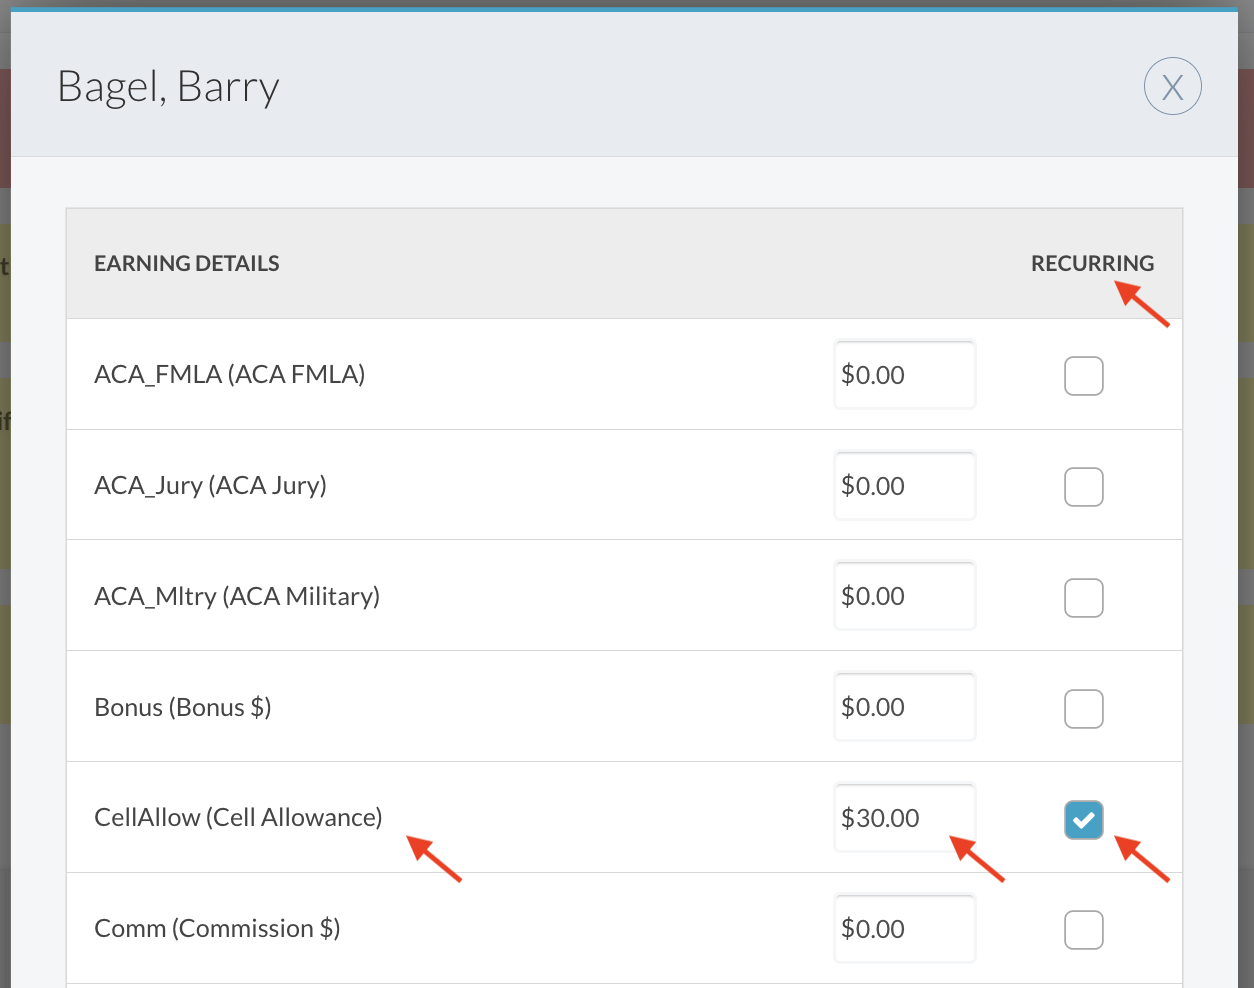The height and width of the screenshot is (988, 1254).
Task: Click the EARNING DETAILS column header
Action: coord(187,263)
